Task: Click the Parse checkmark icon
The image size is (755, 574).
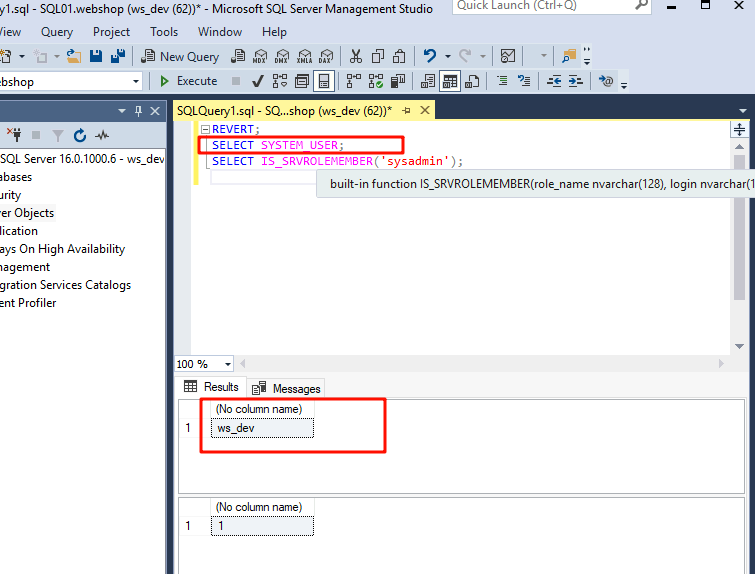Action: [258, 81]
